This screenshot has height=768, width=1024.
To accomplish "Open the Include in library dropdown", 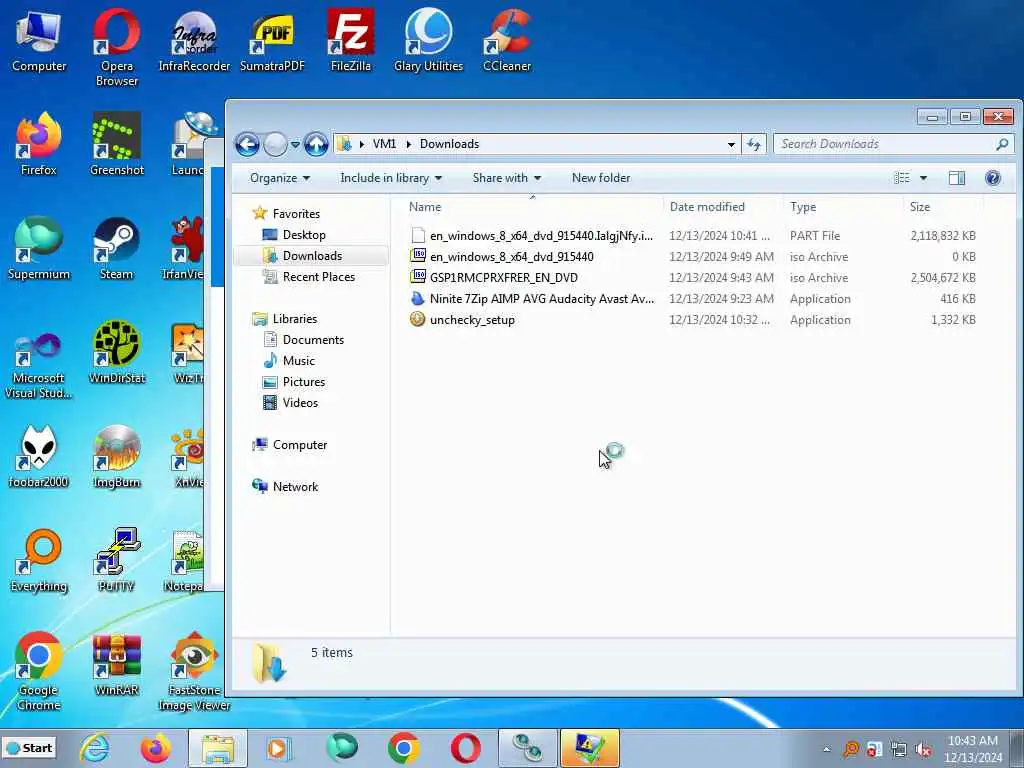I will [391, 178].
